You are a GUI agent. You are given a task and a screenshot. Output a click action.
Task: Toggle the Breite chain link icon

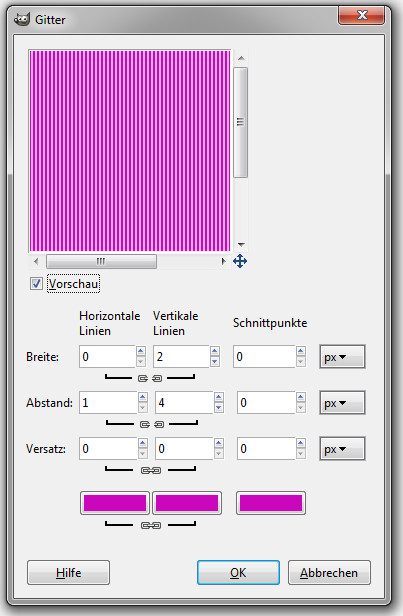[150, 378]
